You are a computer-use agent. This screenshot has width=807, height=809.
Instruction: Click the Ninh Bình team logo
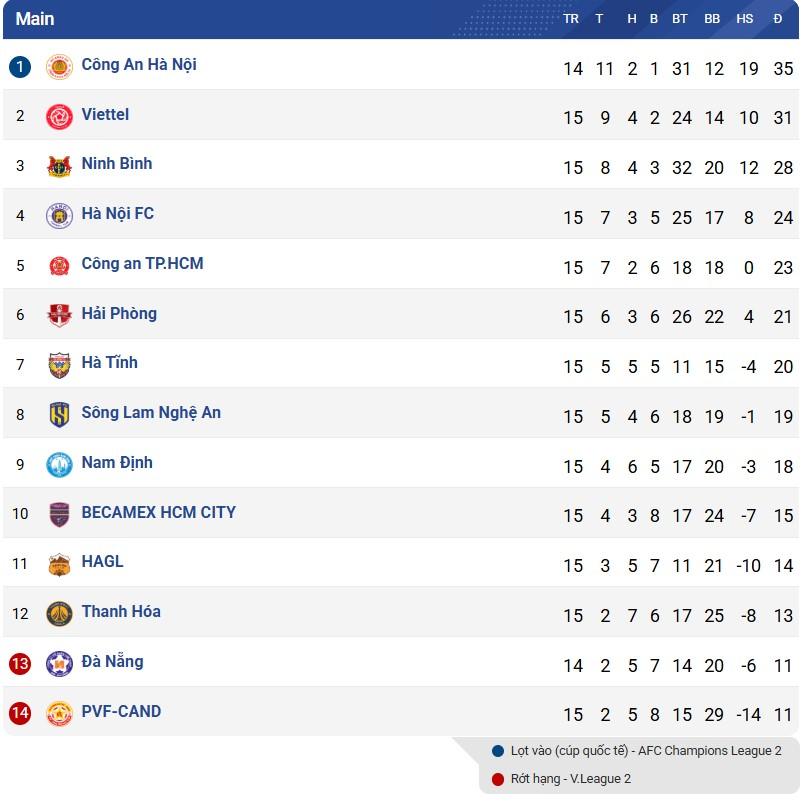tap(59, 166)
